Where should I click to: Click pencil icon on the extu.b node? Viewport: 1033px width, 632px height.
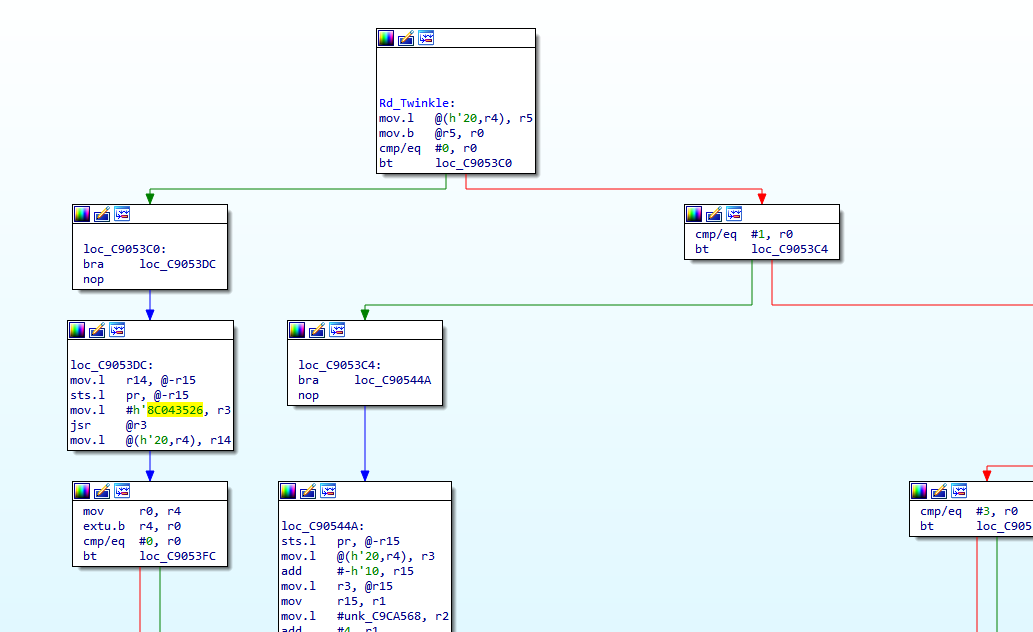pos(102,491)
